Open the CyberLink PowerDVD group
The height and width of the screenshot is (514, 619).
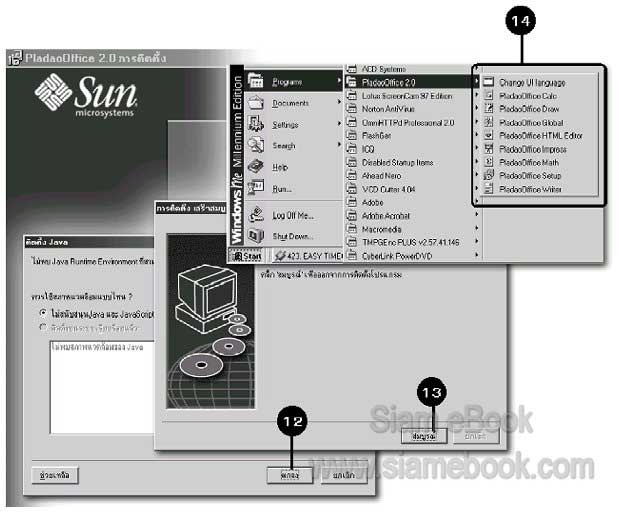pos(413,256)
